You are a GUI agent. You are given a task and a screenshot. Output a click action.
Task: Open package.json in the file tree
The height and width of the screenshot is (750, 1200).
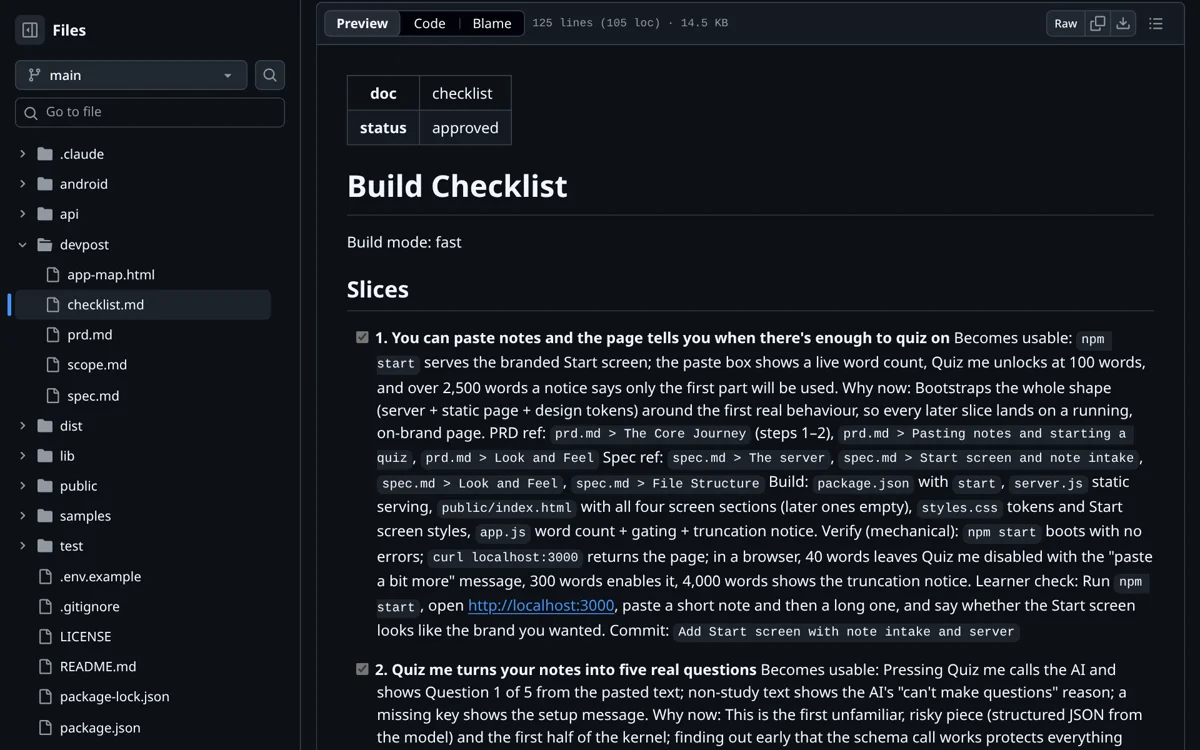(x=100, y=728)
